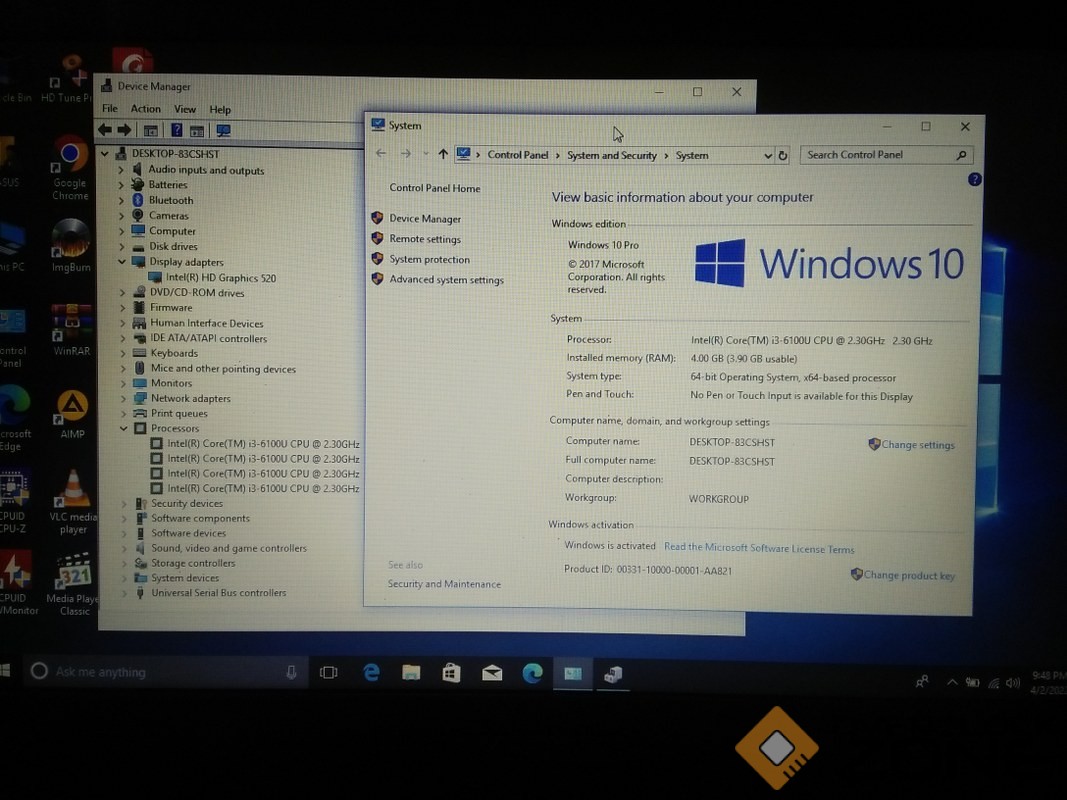Click Change product key link
The height and width of the screenshot is (800, 1067).
908,576
